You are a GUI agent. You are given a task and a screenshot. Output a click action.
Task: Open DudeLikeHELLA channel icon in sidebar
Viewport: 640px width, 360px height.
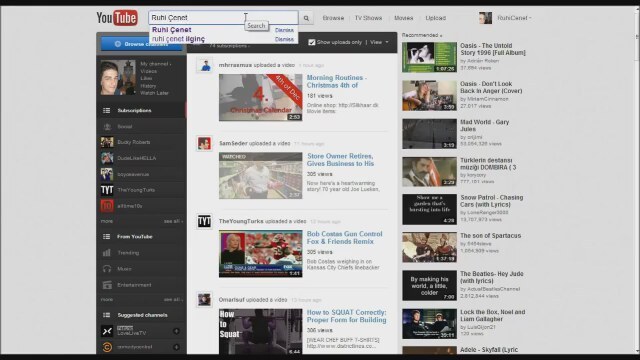[x=107, y=158]
